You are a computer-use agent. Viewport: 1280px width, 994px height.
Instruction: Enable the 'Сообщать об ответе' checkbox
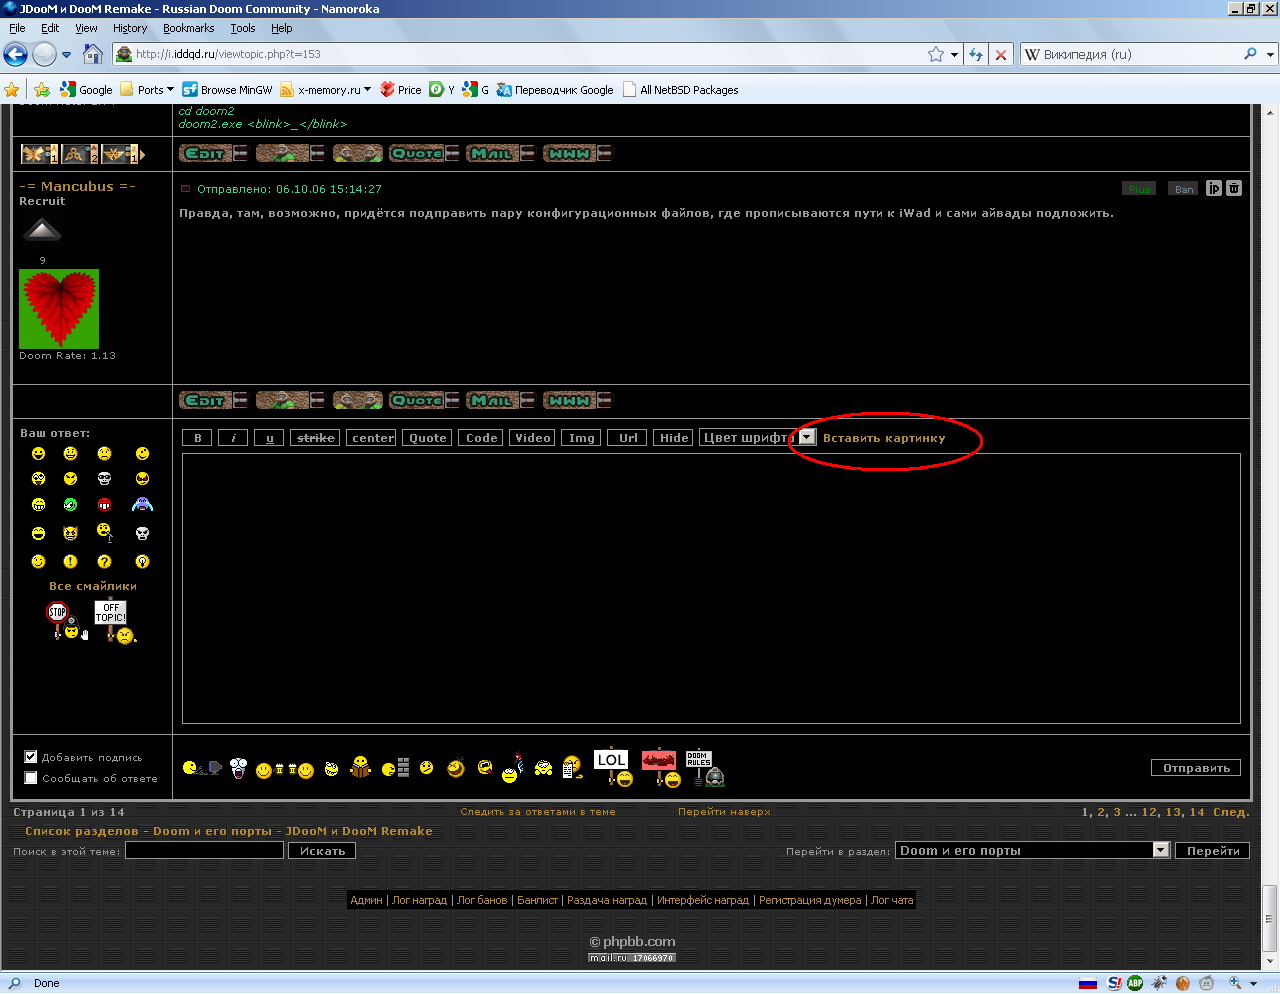(x=31, y=778)
